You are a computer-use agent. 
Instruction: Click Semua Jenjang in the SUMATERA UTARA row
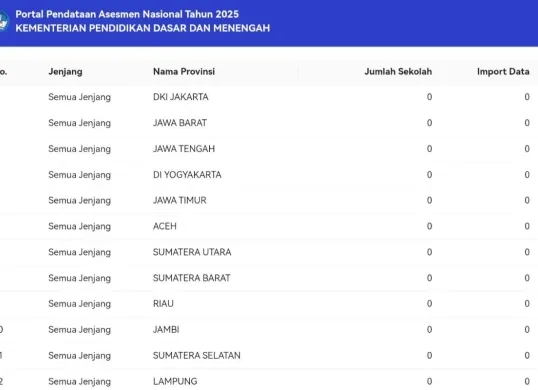click(80, 252)
